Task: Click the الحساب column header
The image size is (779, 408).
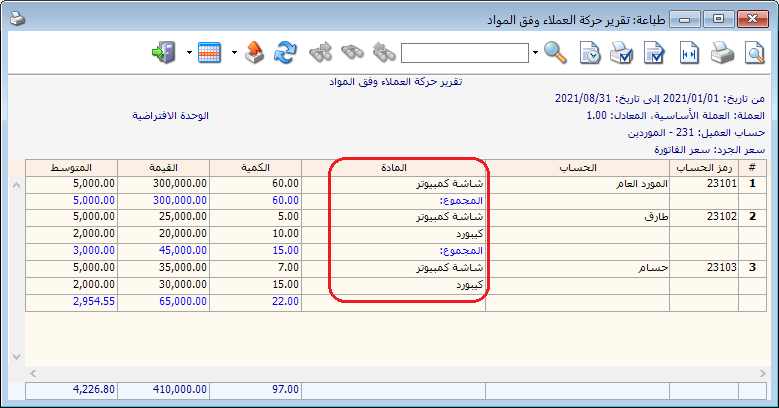Action: coord(577,168)
